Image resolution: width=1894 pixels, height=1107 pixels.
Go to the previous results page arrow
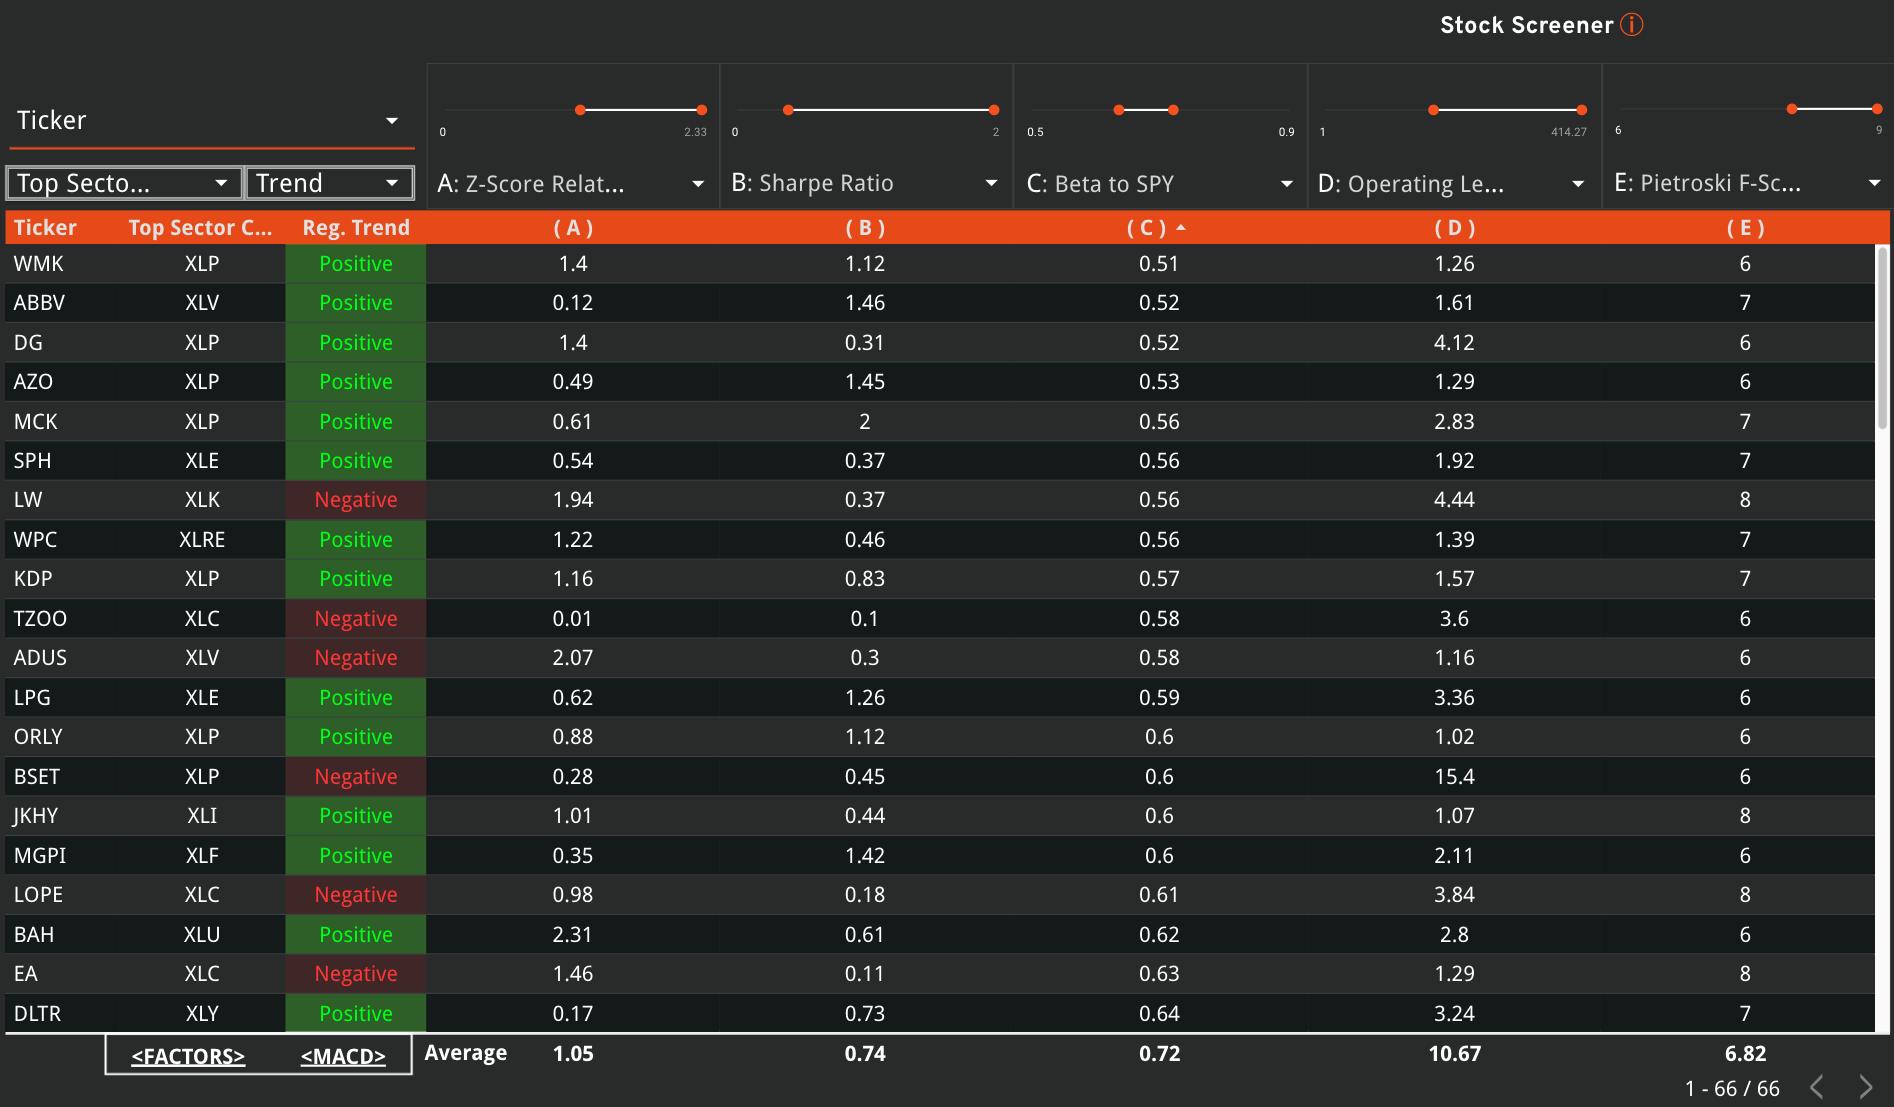click(1817, 1087)
